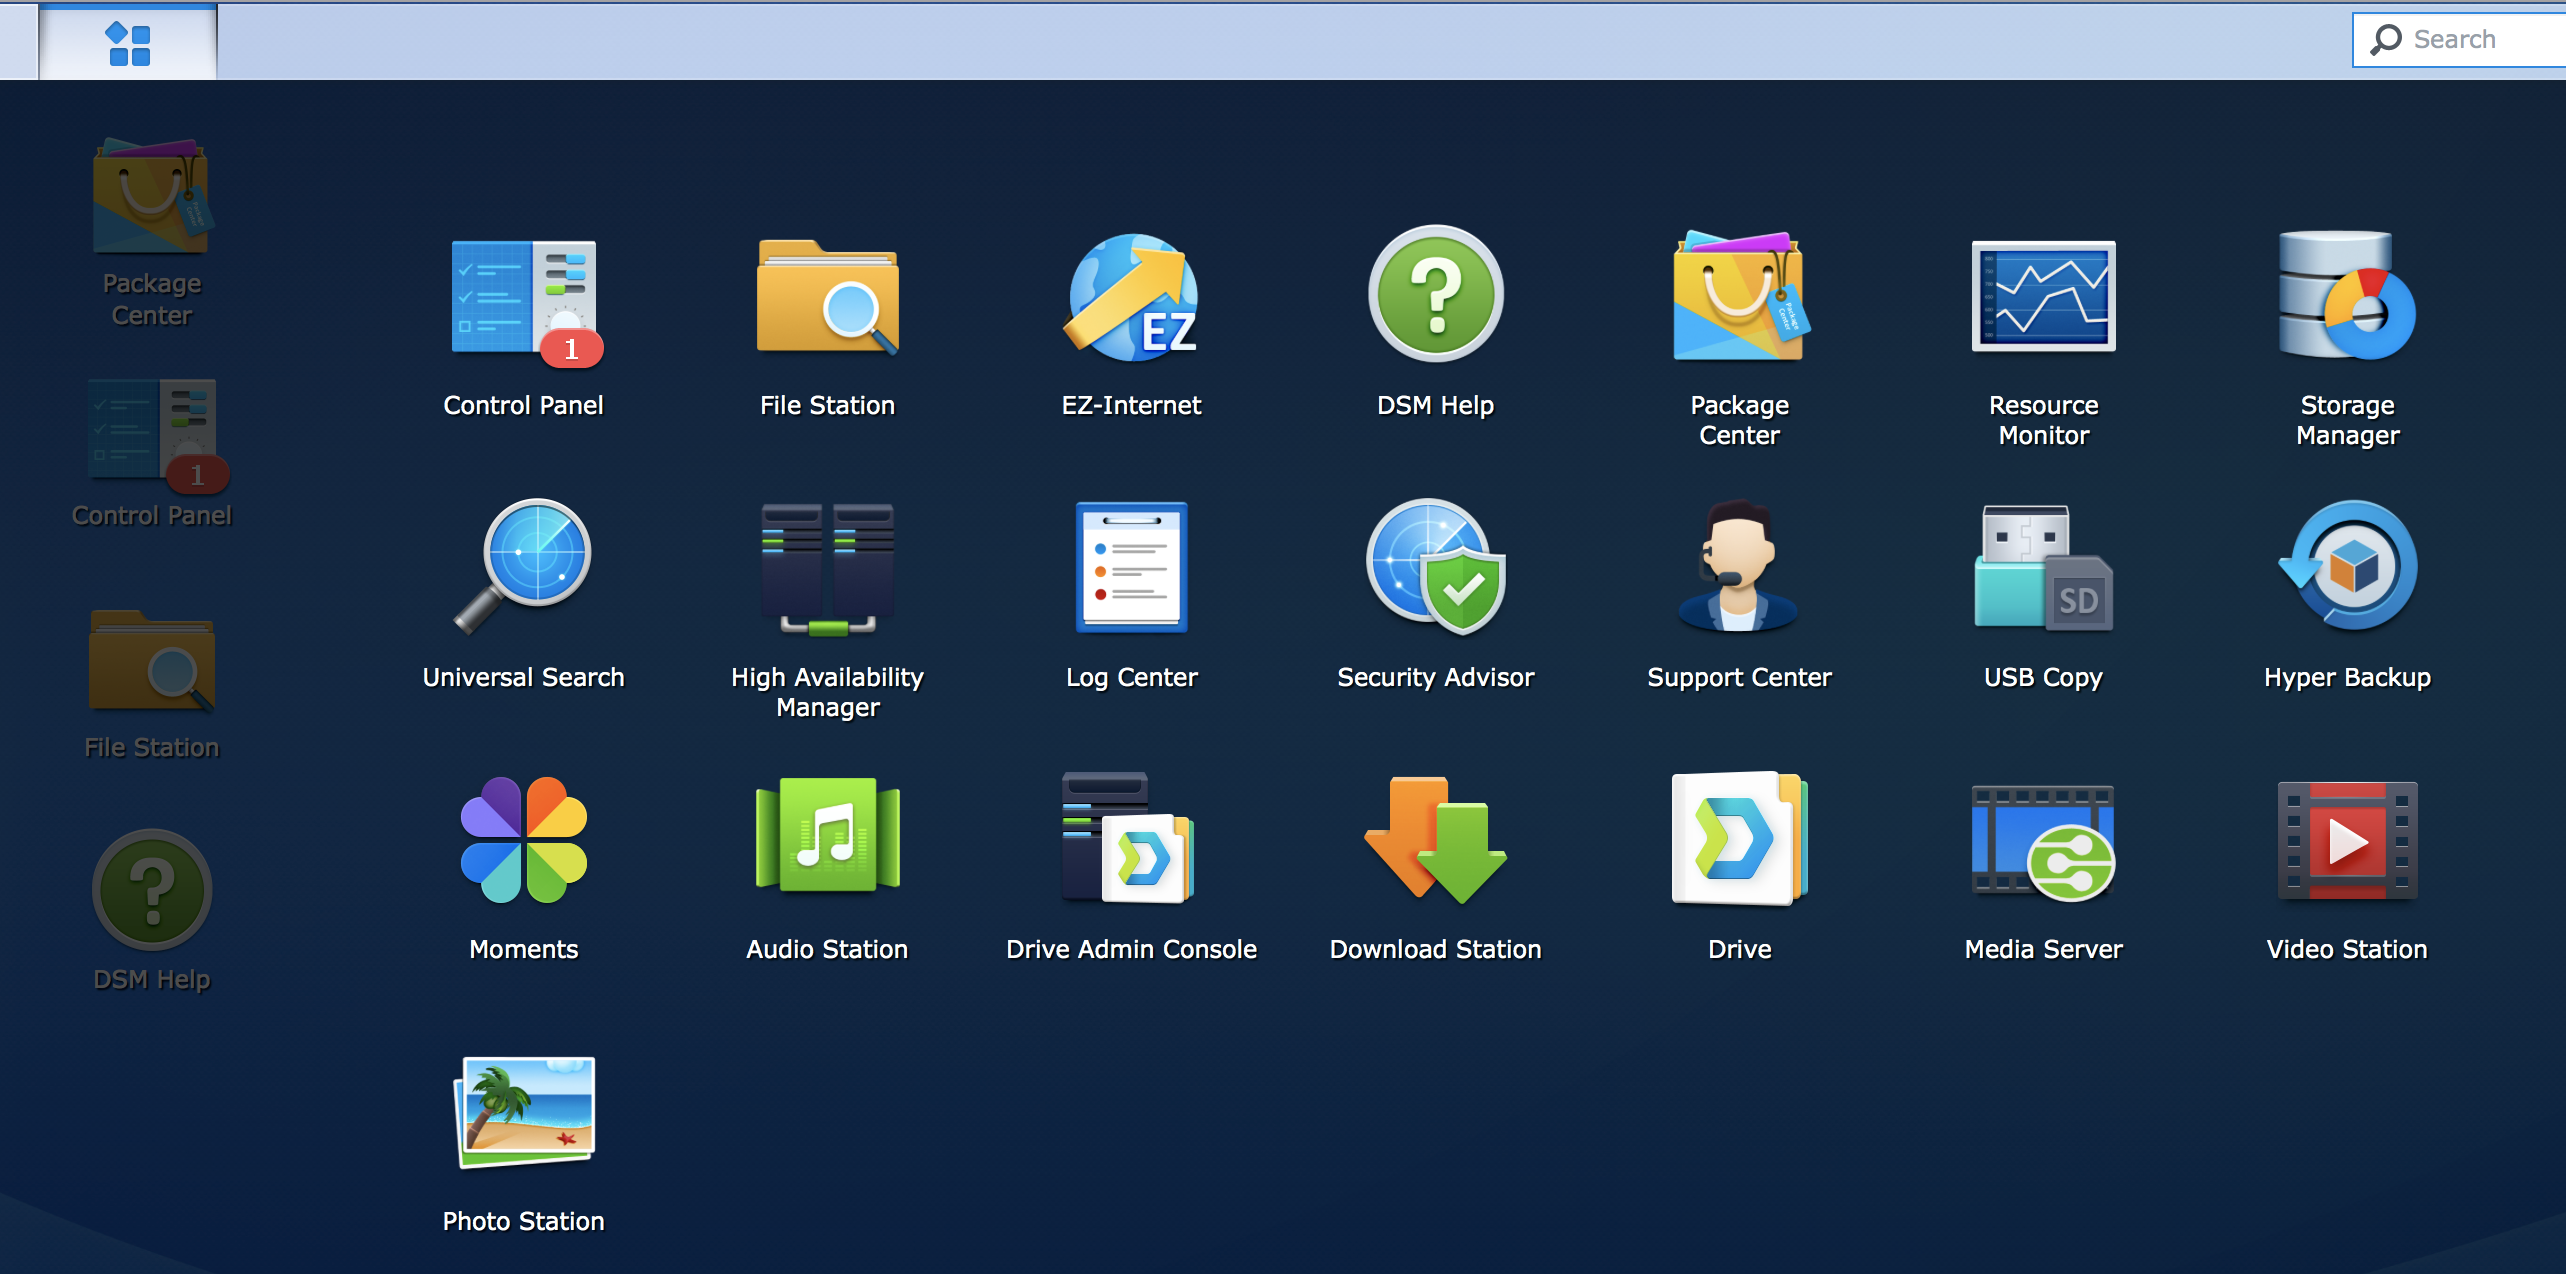Viewport: 2566px width, 1274px height.
Task: Open High Availability Manager
Action: pos(827,570)
